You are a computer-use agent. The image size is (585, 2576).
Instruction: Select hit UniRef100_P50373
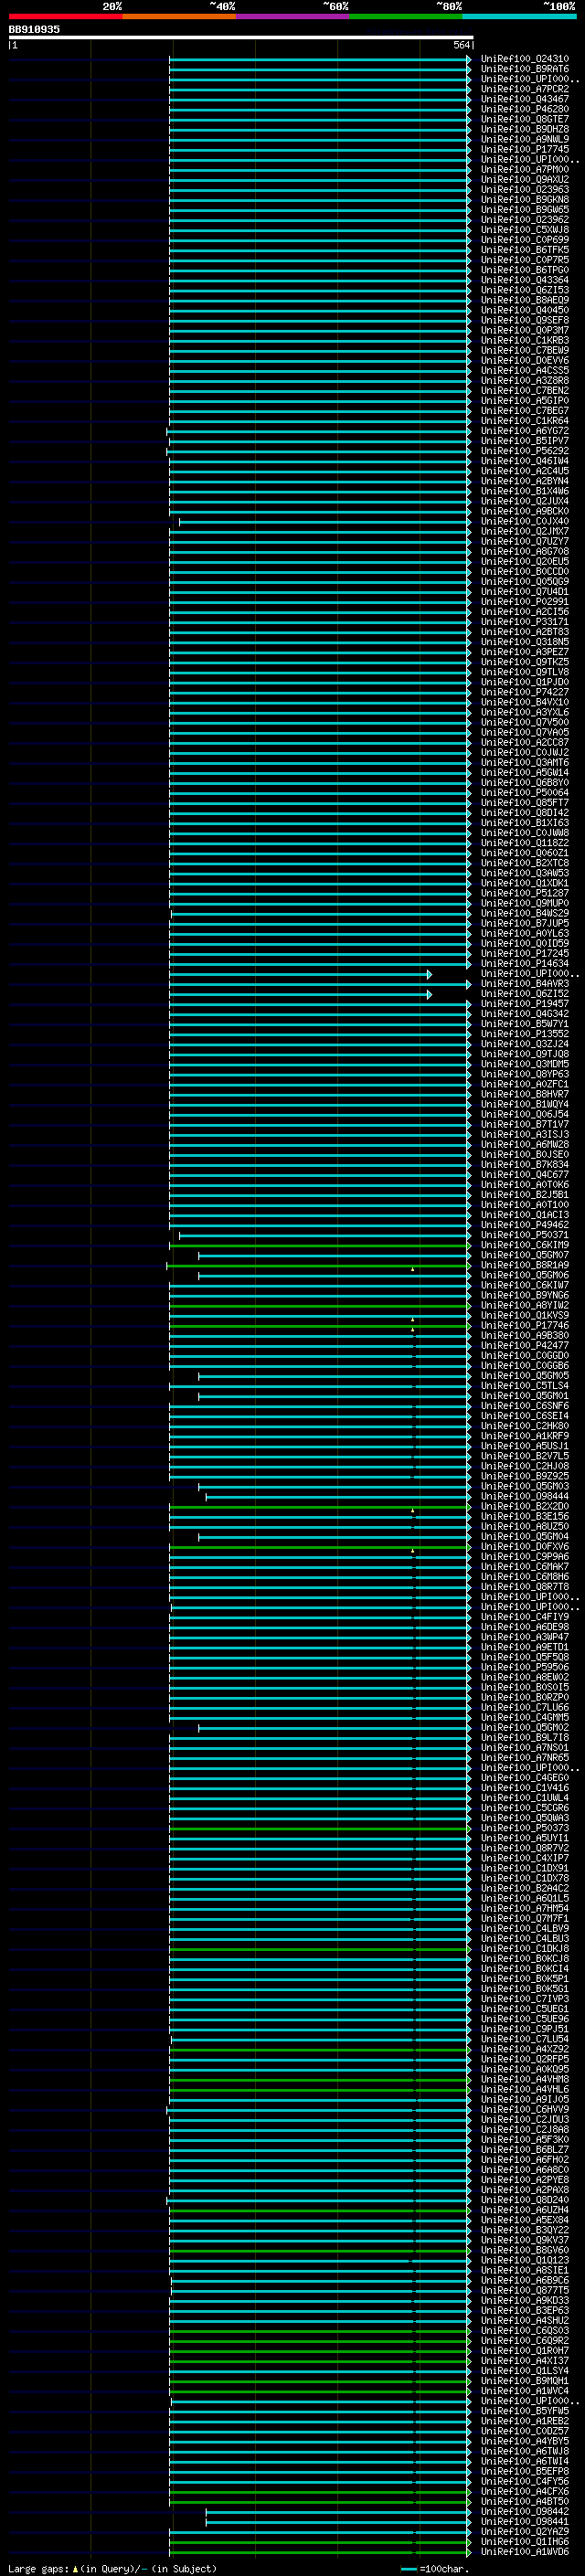click(524, 1828)
